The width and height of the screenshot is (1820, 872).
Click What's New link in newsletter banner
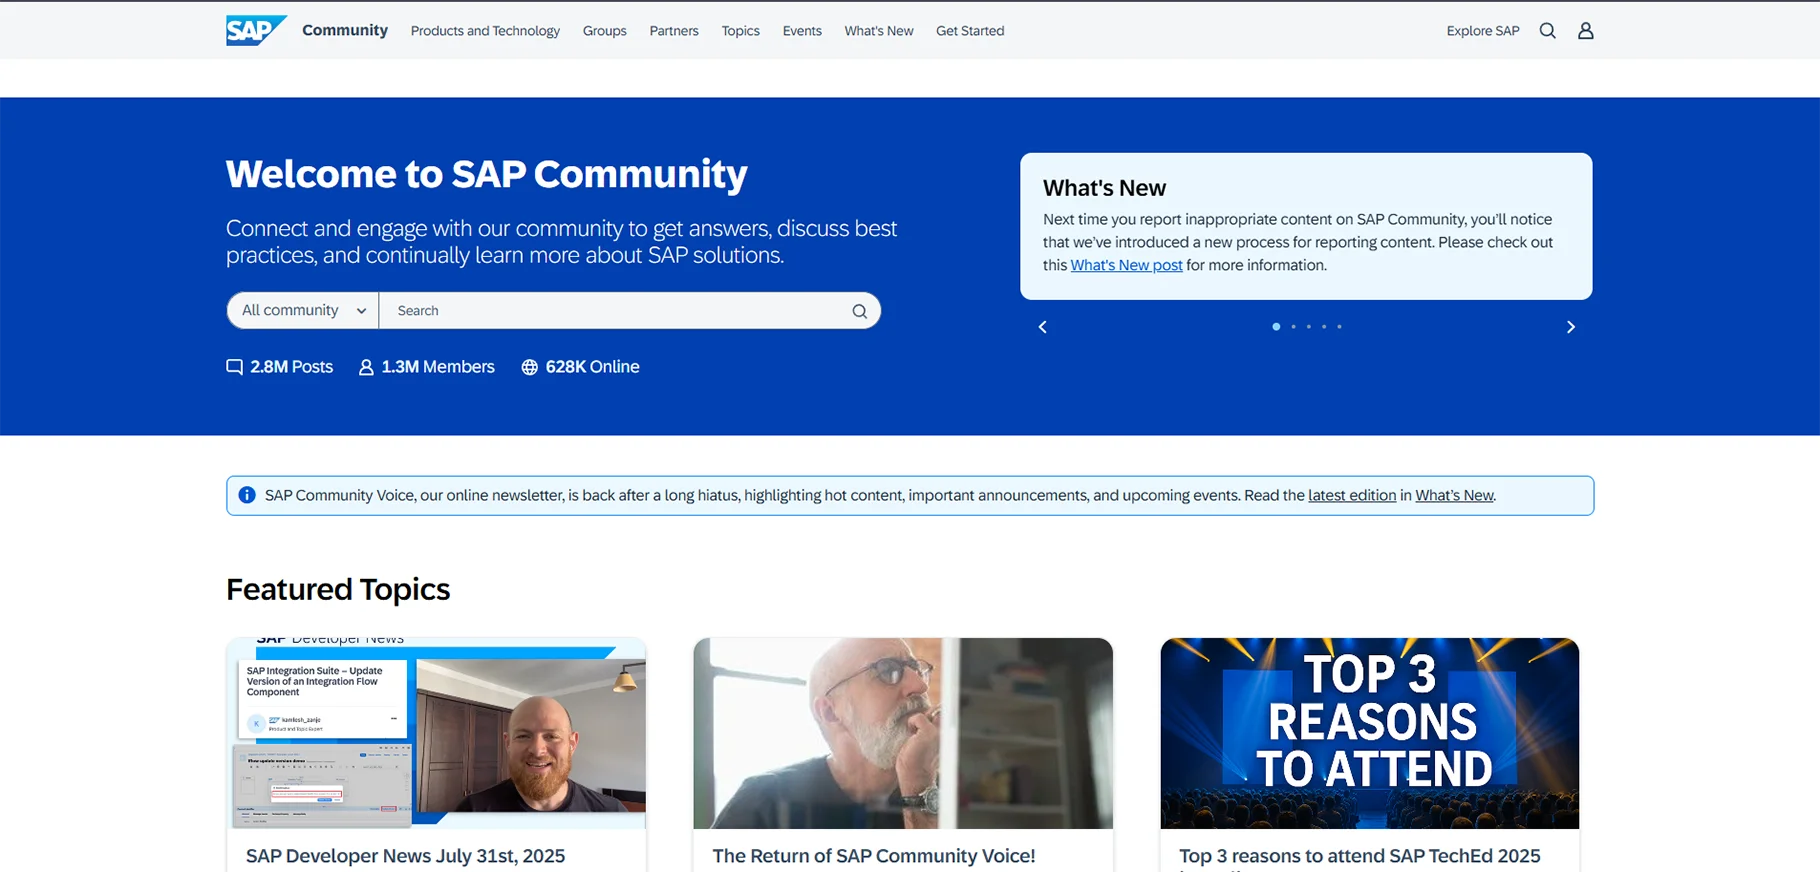[1454, 495]
